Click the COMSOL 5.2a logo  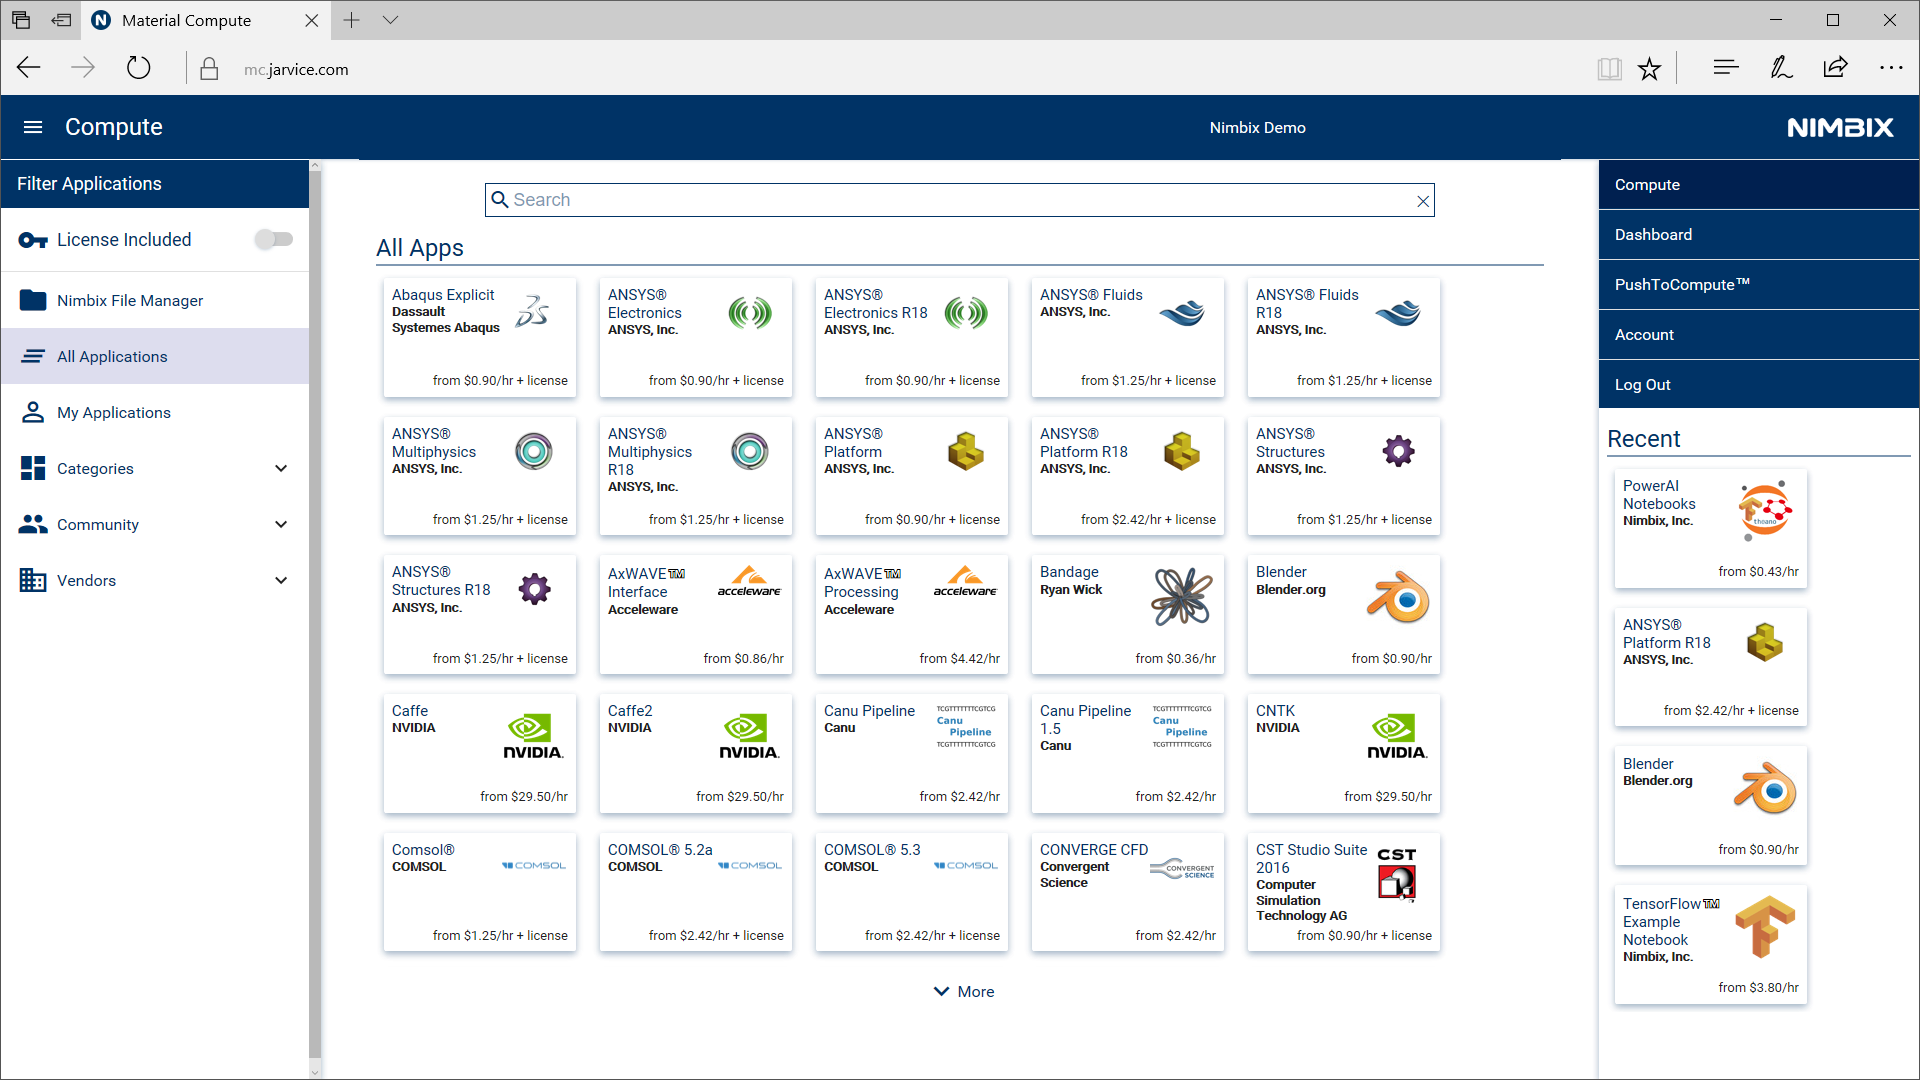click(749, 865)
